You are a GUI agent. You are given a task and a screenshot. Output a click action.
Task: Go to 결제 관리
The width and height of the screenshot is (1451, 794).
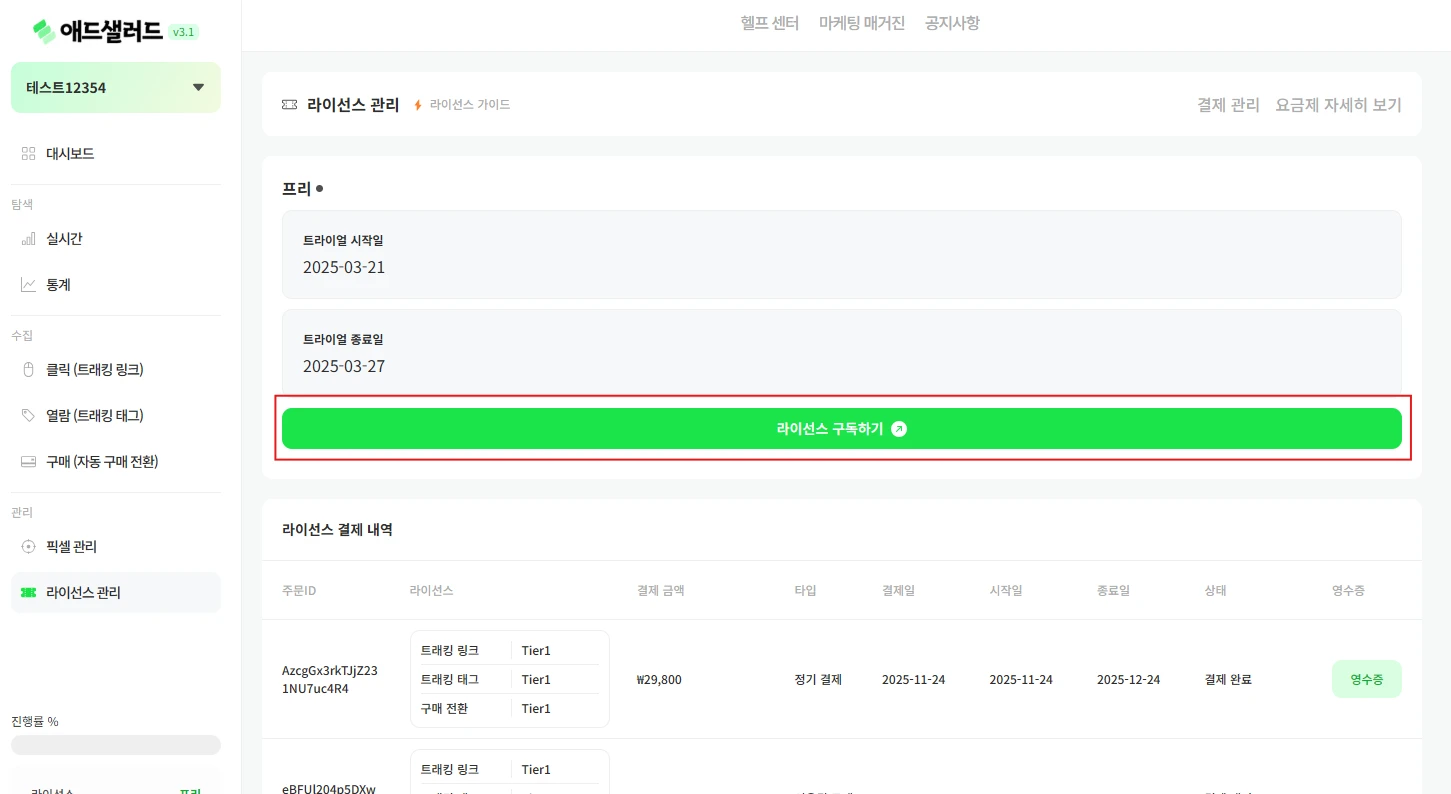(1228, 105)
